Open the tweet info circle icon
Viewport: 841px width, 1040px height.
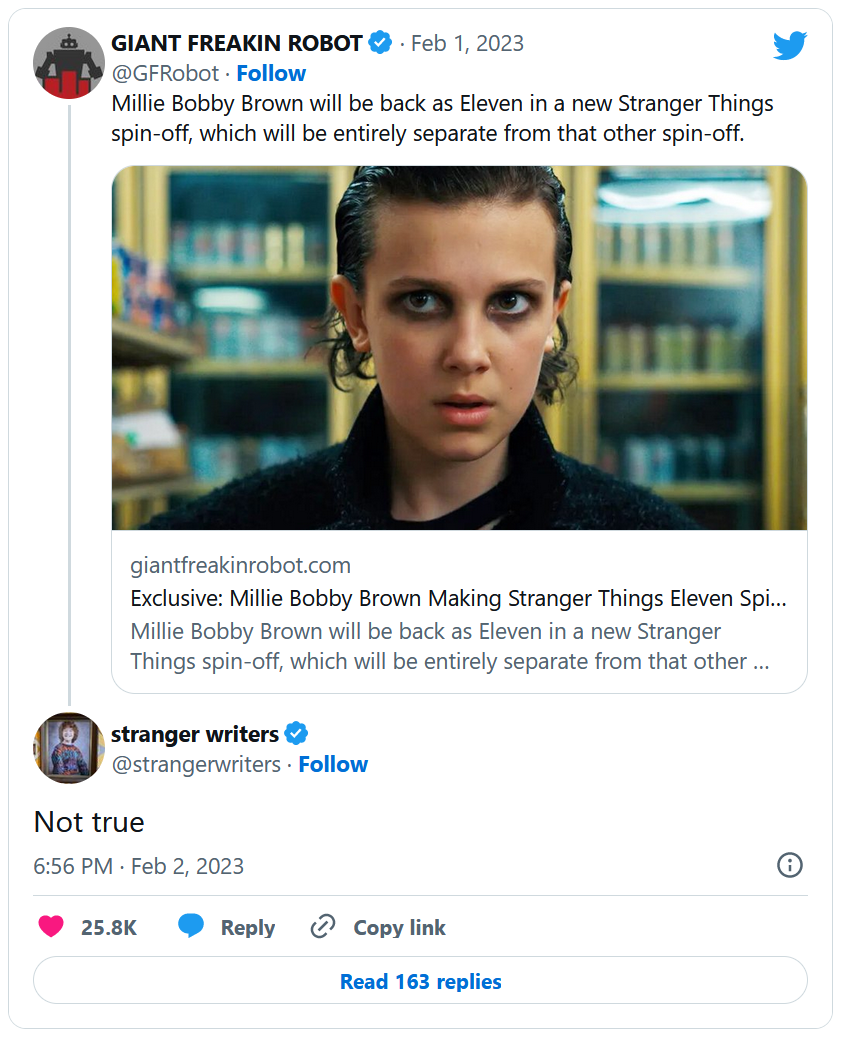(789, 865)
